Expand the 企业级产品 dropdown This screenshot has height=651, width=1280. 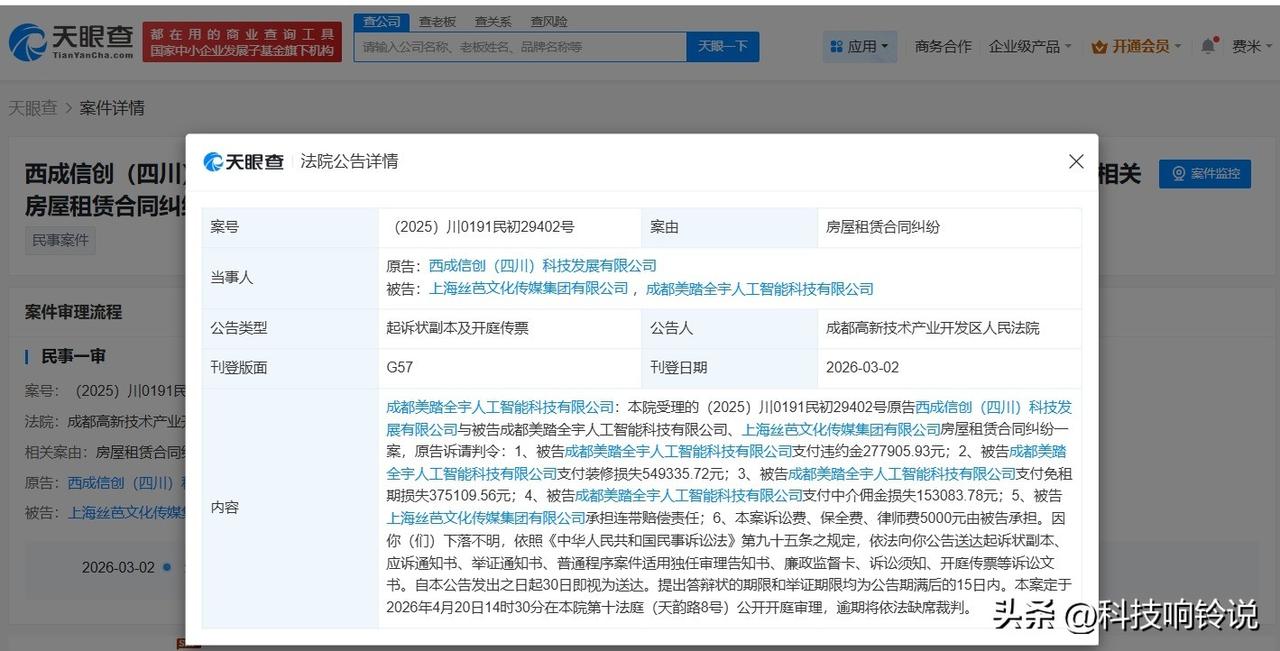coord(1024,45)
